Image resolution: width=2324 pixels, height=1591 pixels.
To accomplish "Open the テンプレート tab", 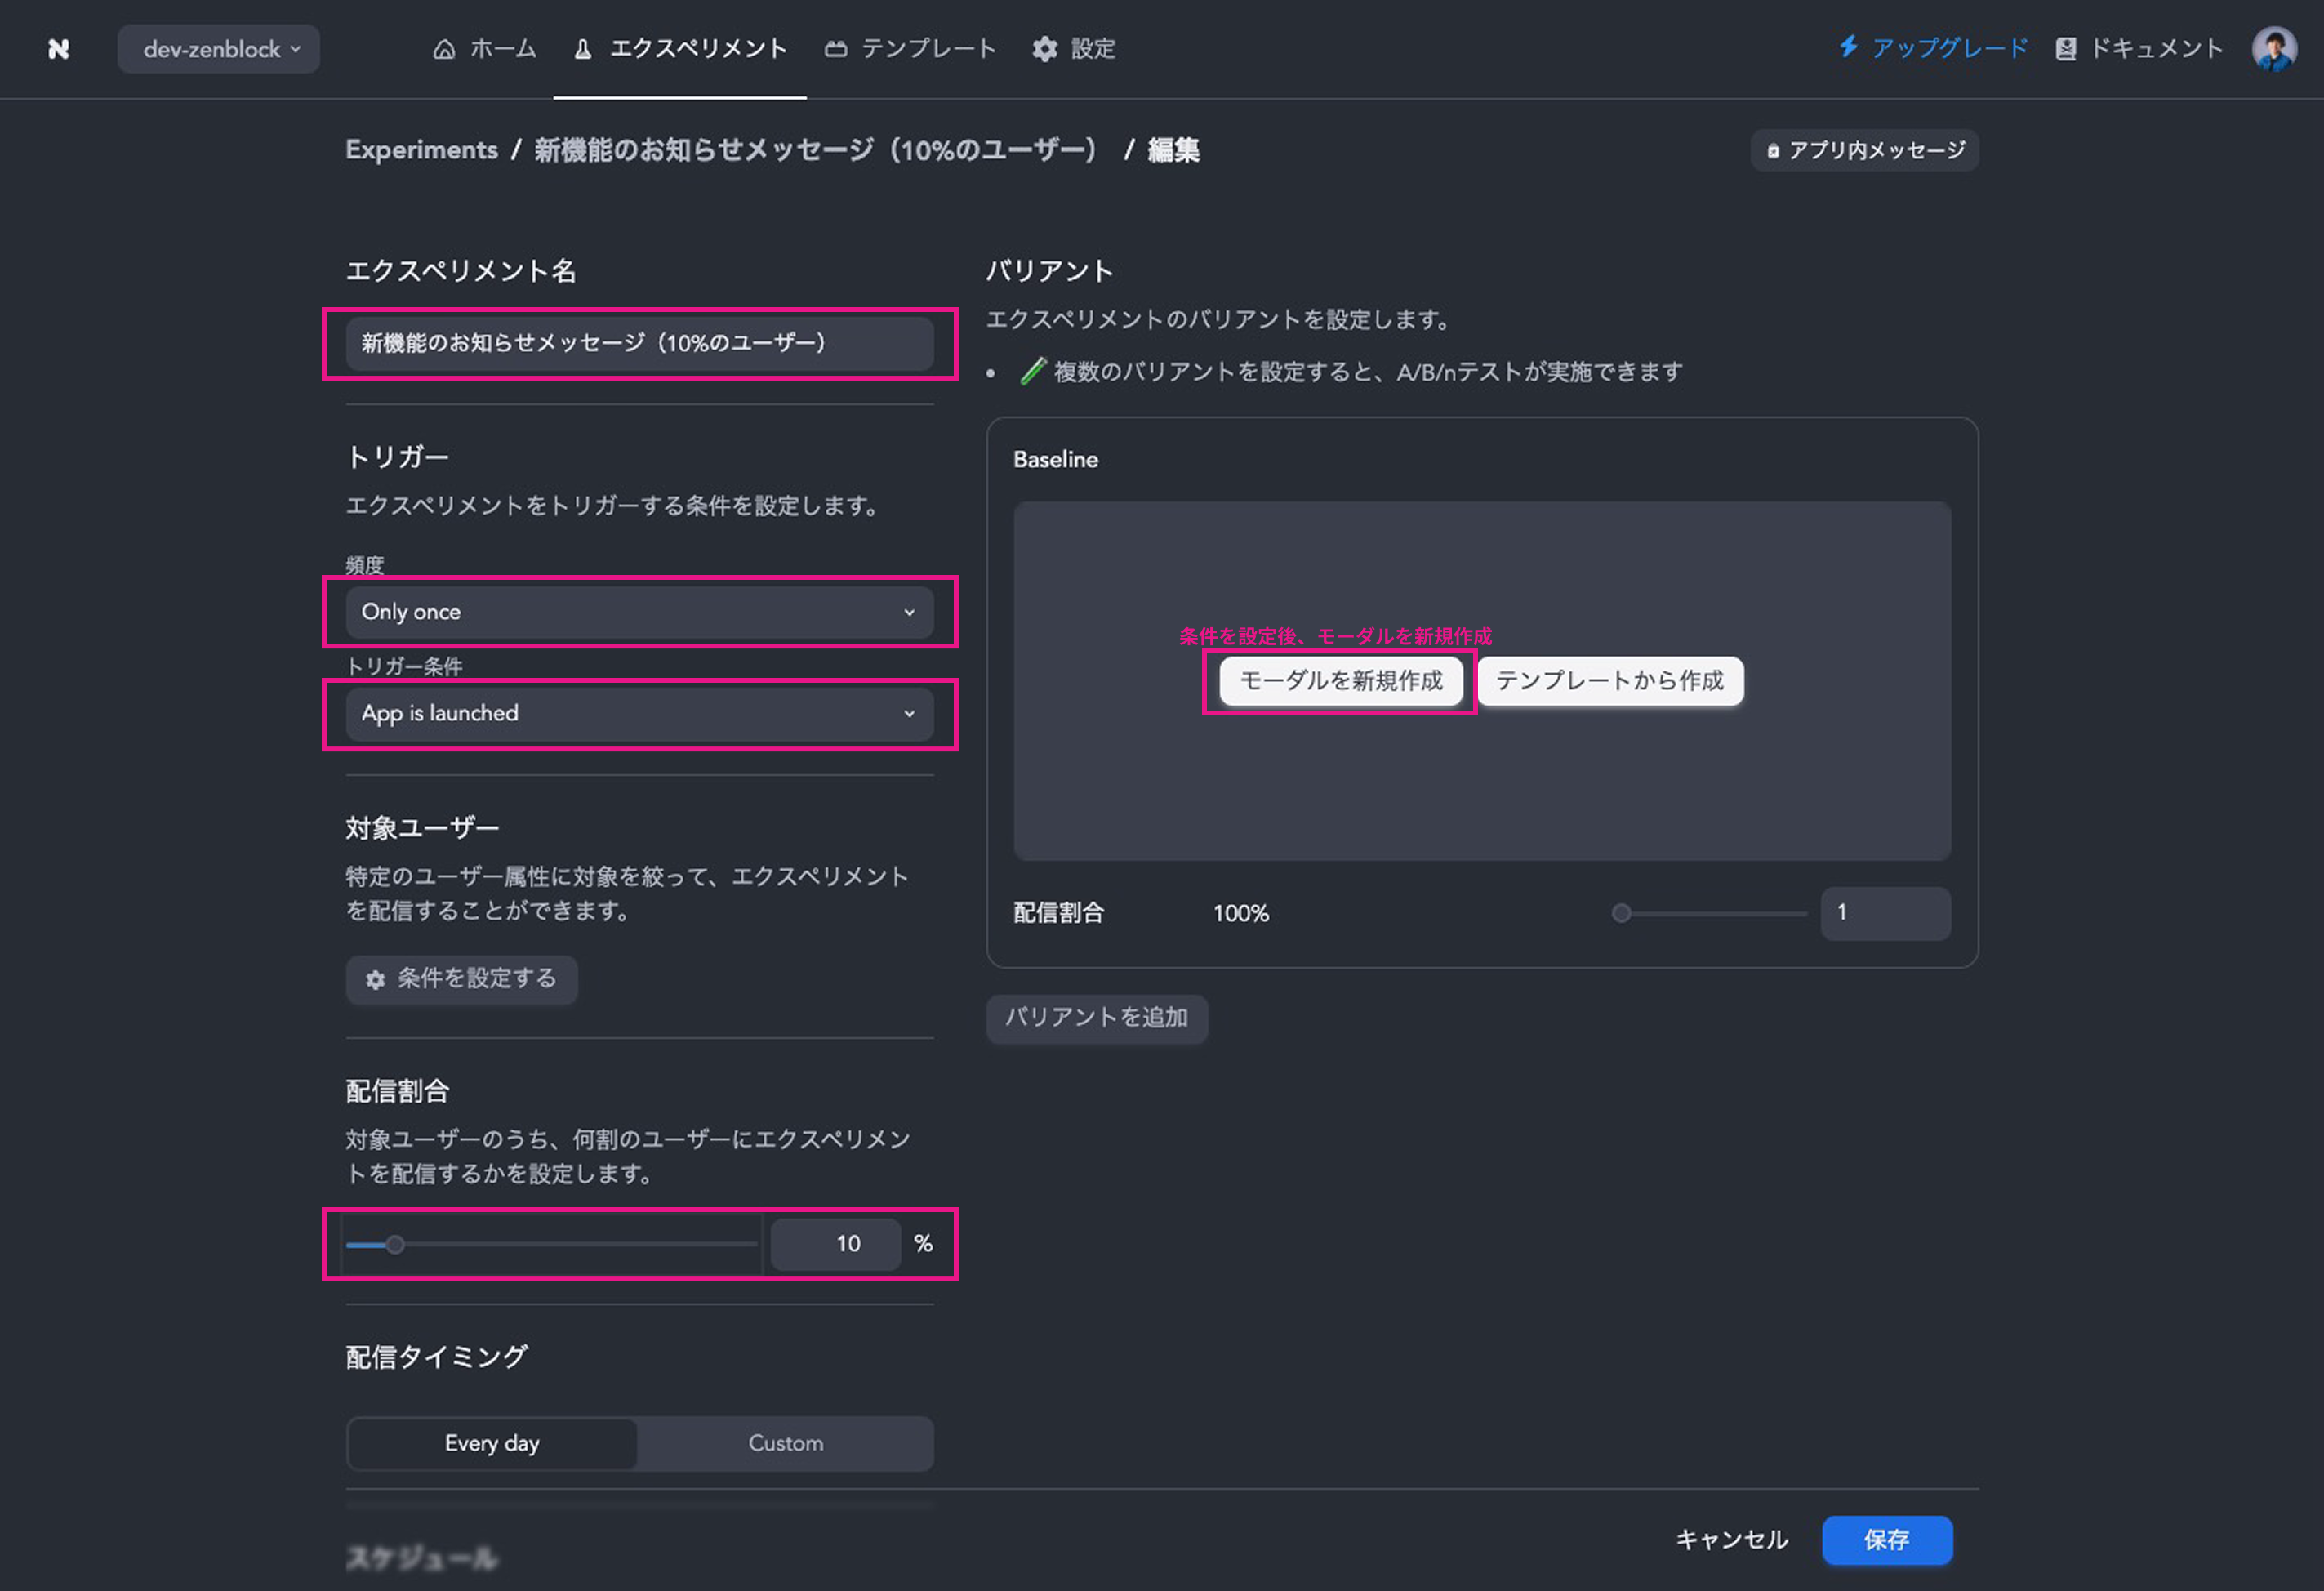I will pyautogui.click(x=928, y=49).
